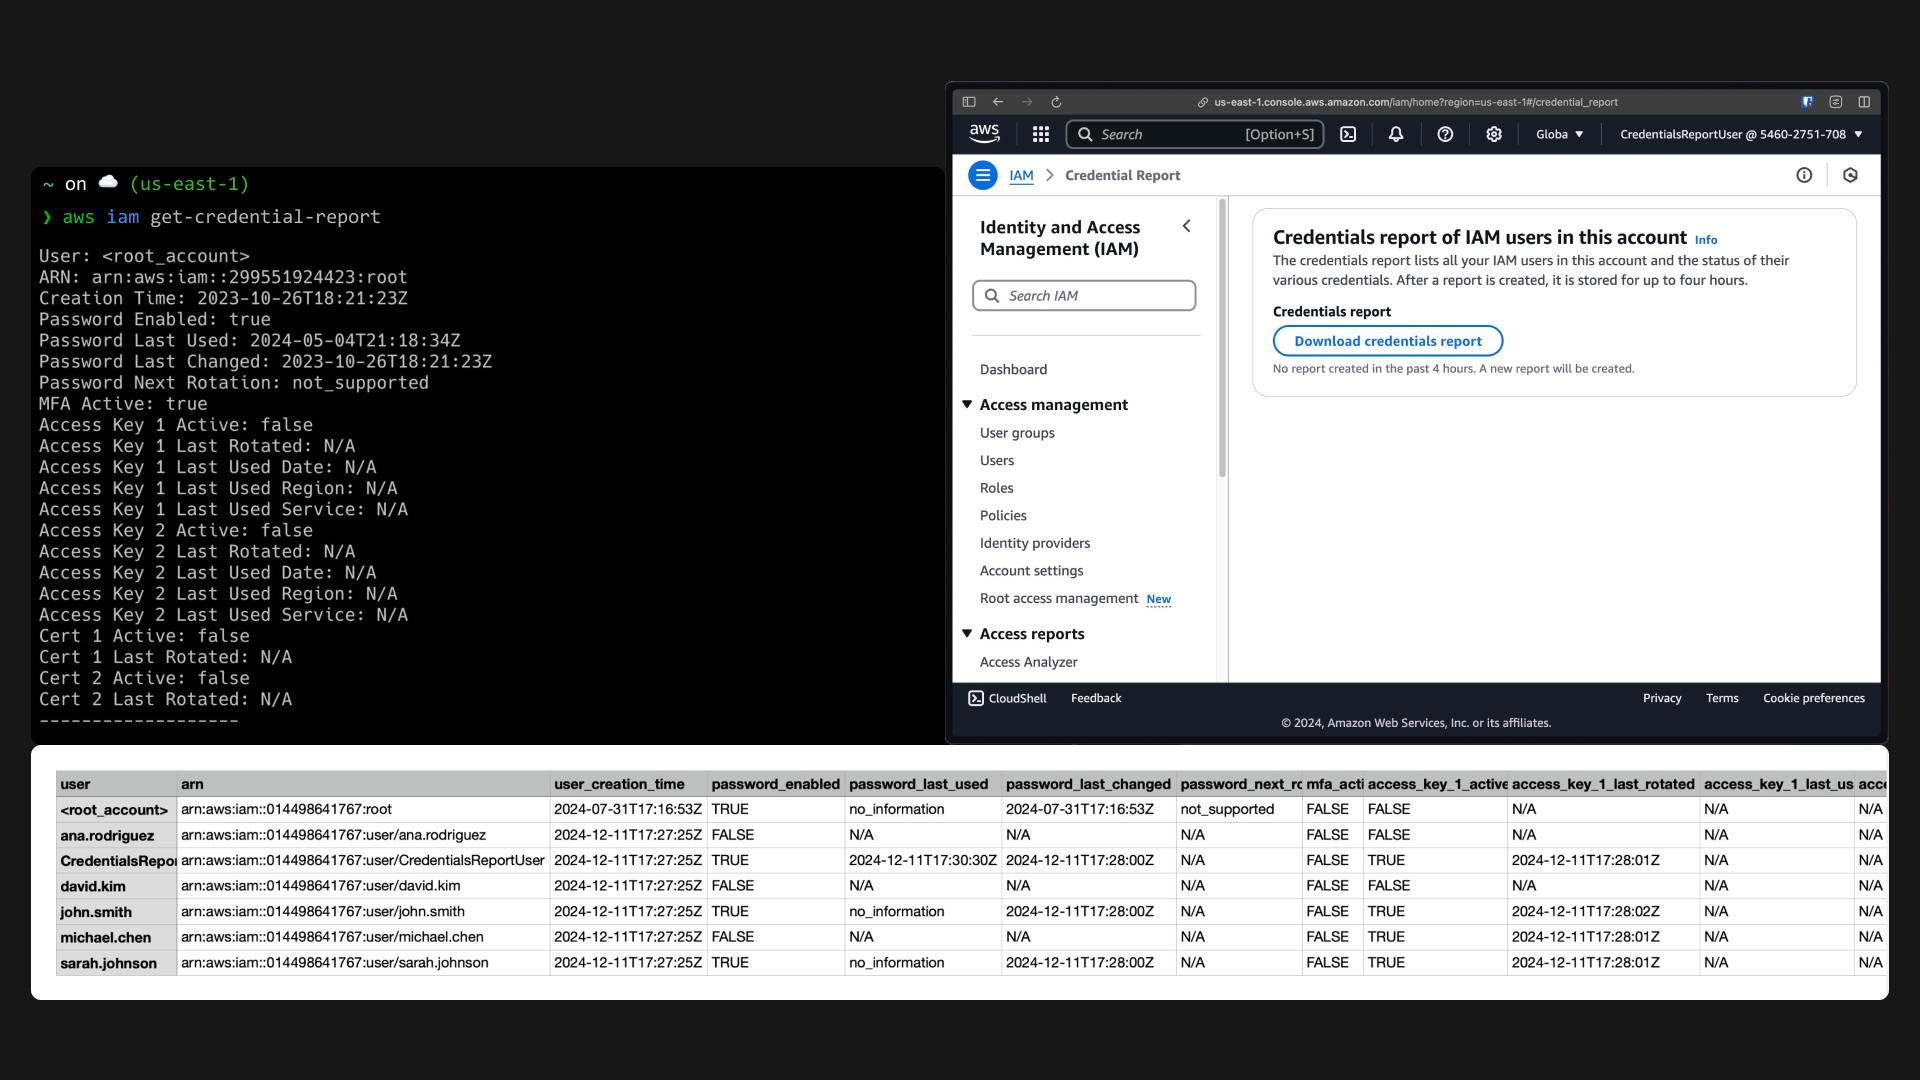Click the terminal ARN line ending in :root

tap(223, 277)
